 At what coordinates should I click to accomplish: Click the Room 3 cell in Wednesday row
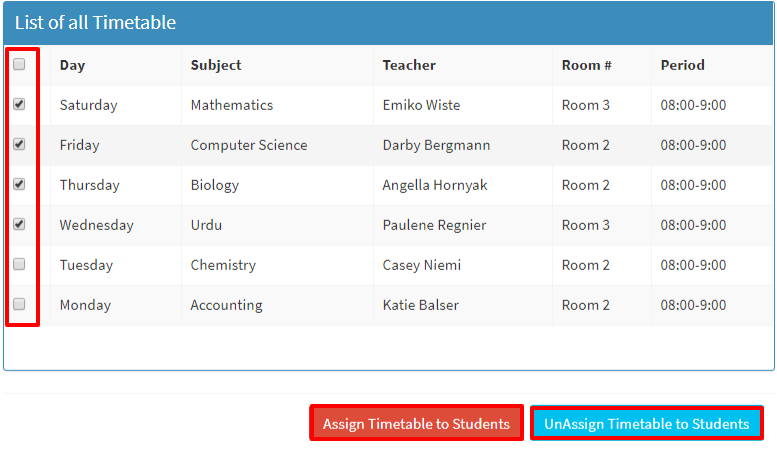tap(585, 225)
